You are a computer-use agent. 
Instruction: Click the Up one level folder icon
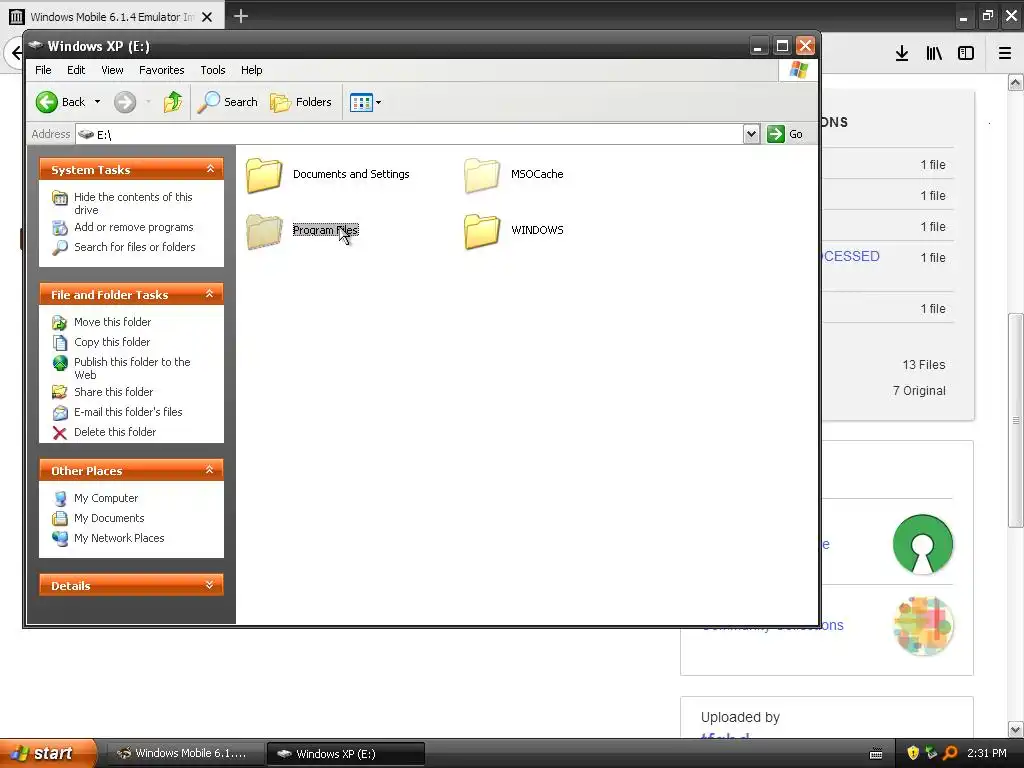pyautogui.click(x=173, y=102)
